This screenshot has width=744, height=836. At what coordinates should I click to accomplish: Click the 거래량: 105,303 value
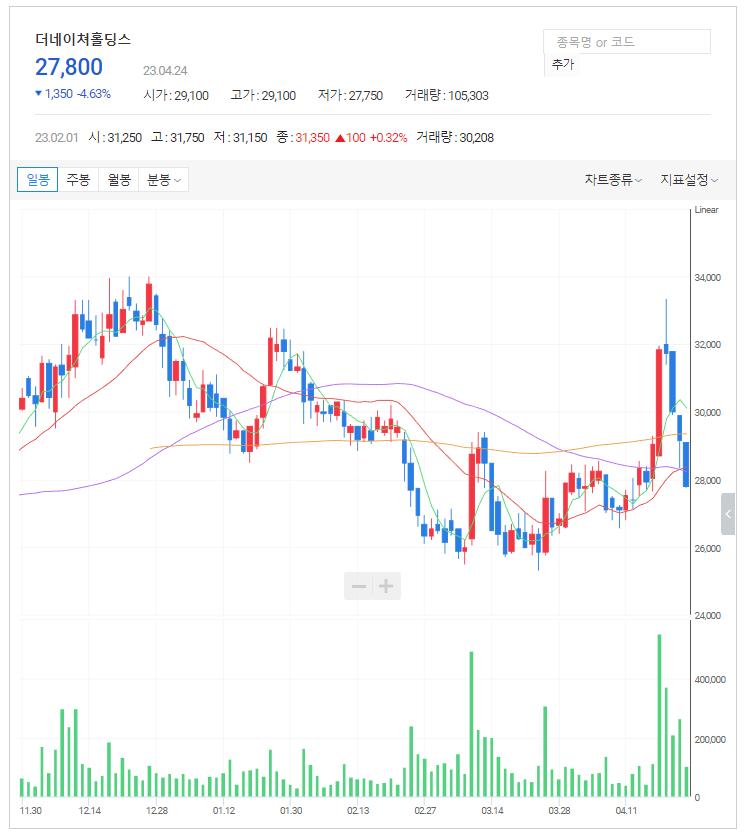(x=447, y=95)
